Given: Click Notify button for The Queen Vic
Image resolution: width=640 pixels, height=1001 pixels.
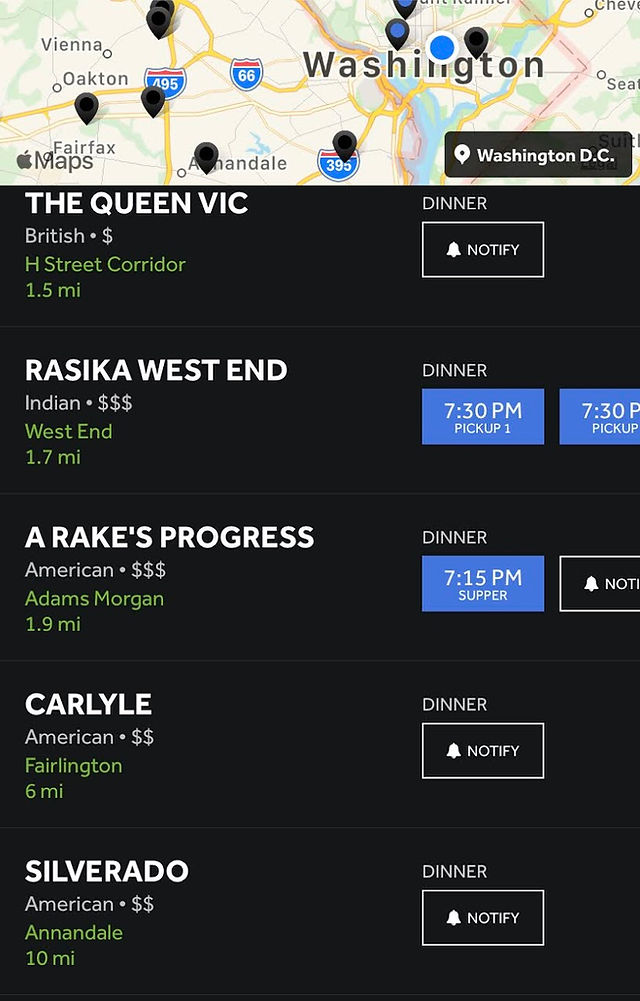Looking at the screenshot, I should [x=483, y=250].
